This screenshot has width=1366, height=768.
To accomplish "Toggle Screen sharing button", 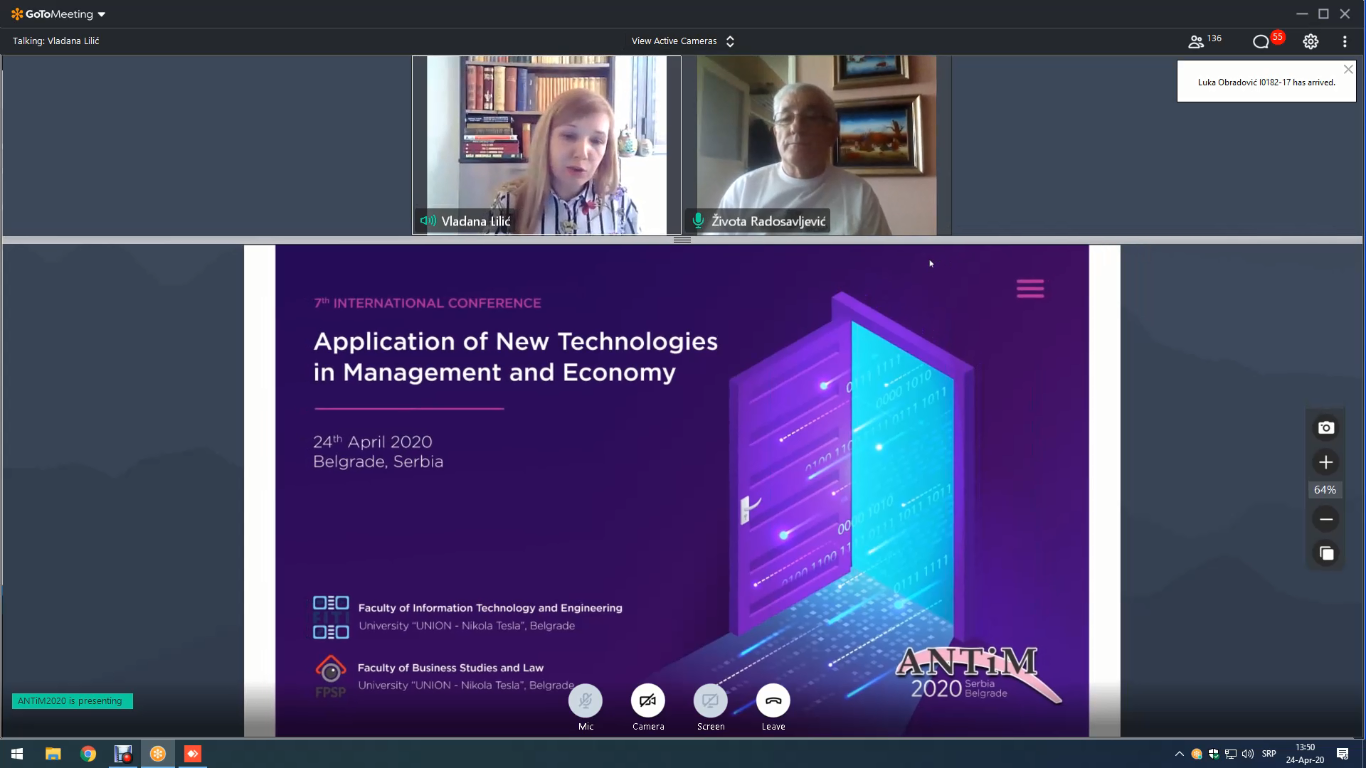I will pyautogui.click(x=710, y=701).
